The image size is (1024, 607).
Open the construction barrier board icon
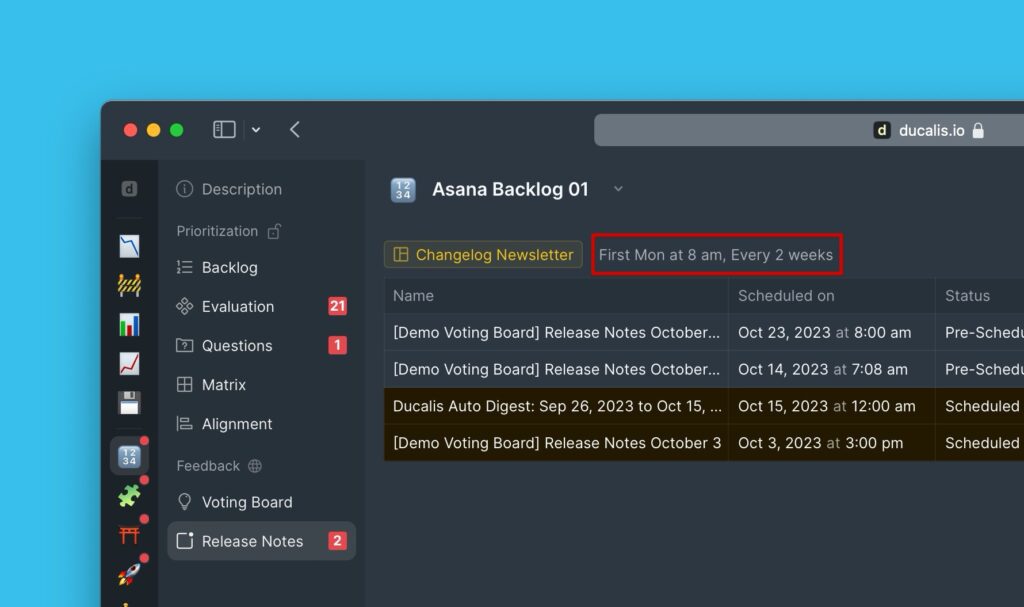pos(129,286)
